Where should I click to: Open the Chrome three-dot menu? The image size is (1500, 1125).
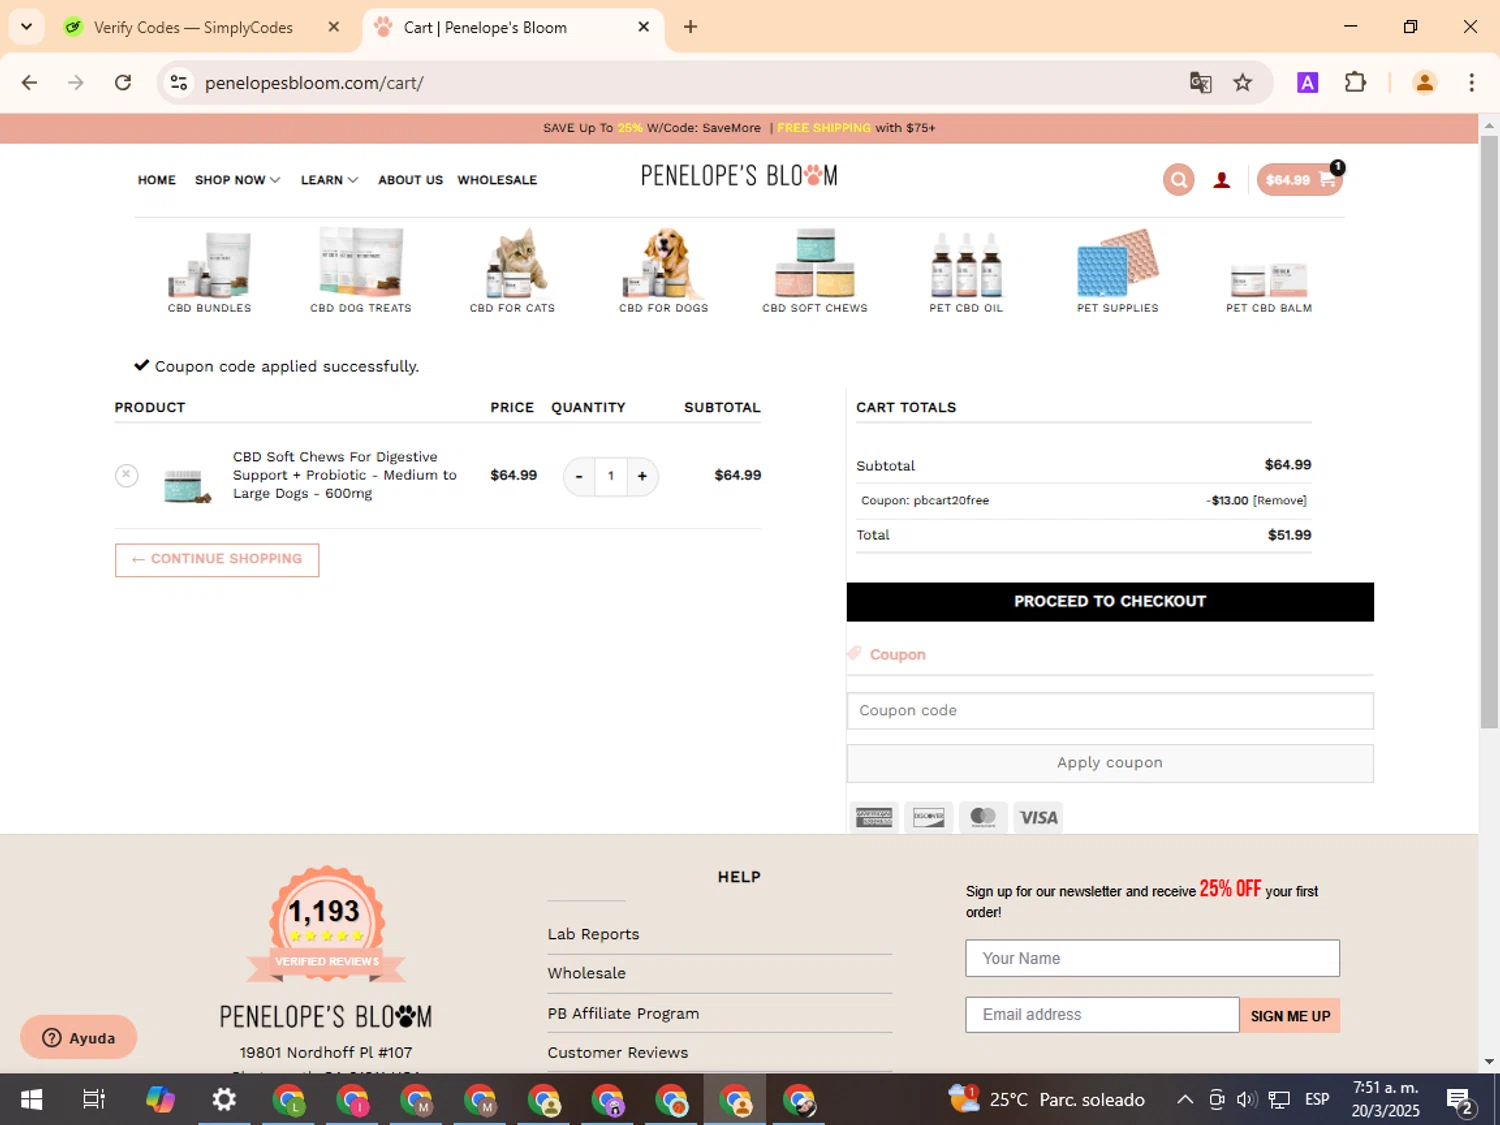tap(1471, 83)
